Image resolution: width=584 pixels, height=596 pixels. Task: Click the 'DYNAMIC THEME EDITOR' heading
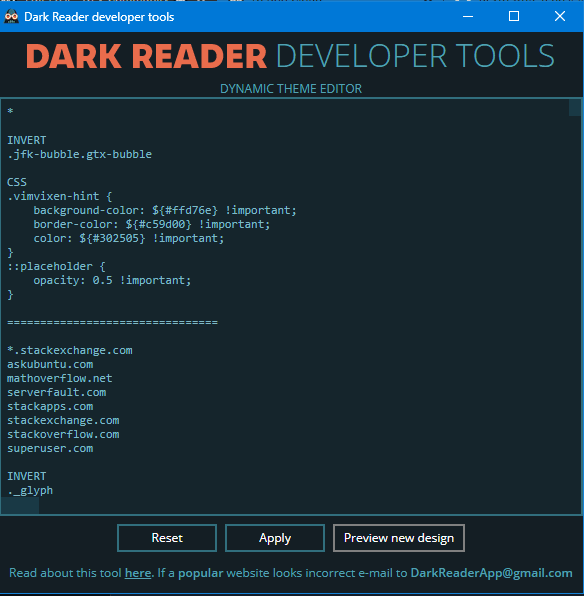(291, 89)
